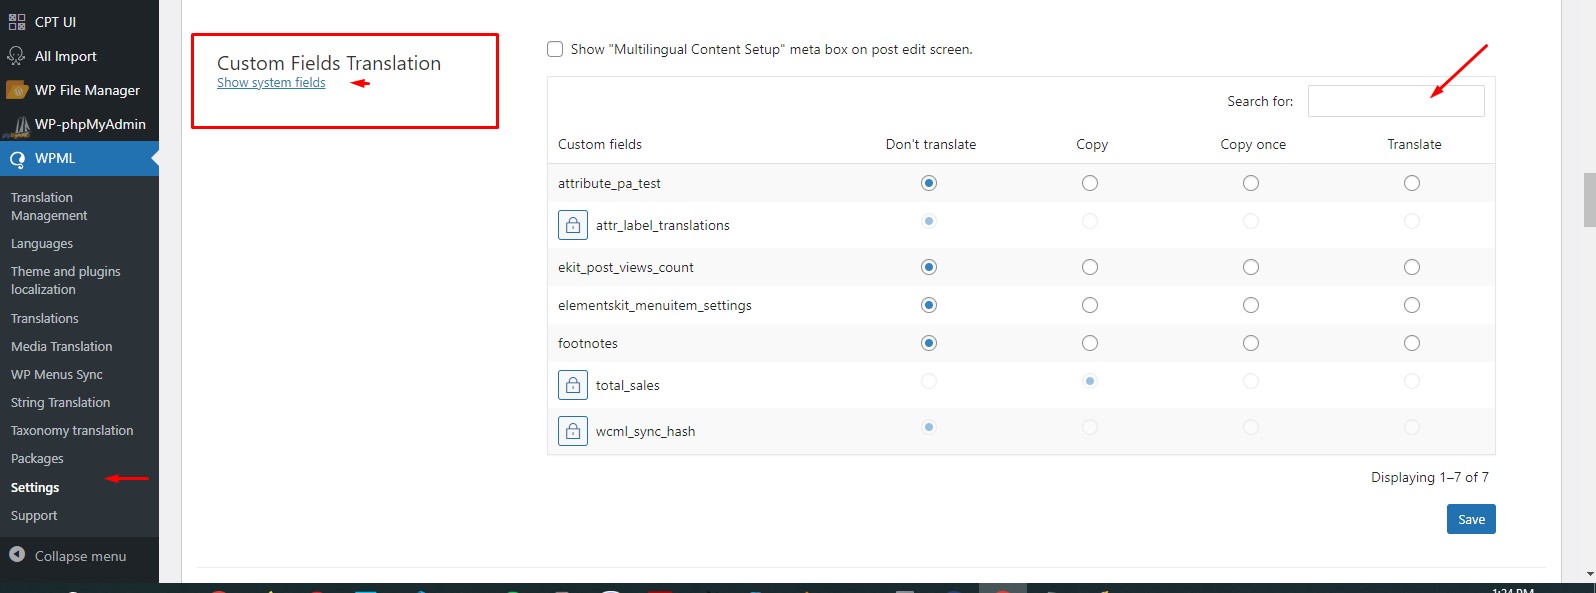Click the scrollbar down arrow
This screenshot has height=593, width=1596.
click(1589, 575)
